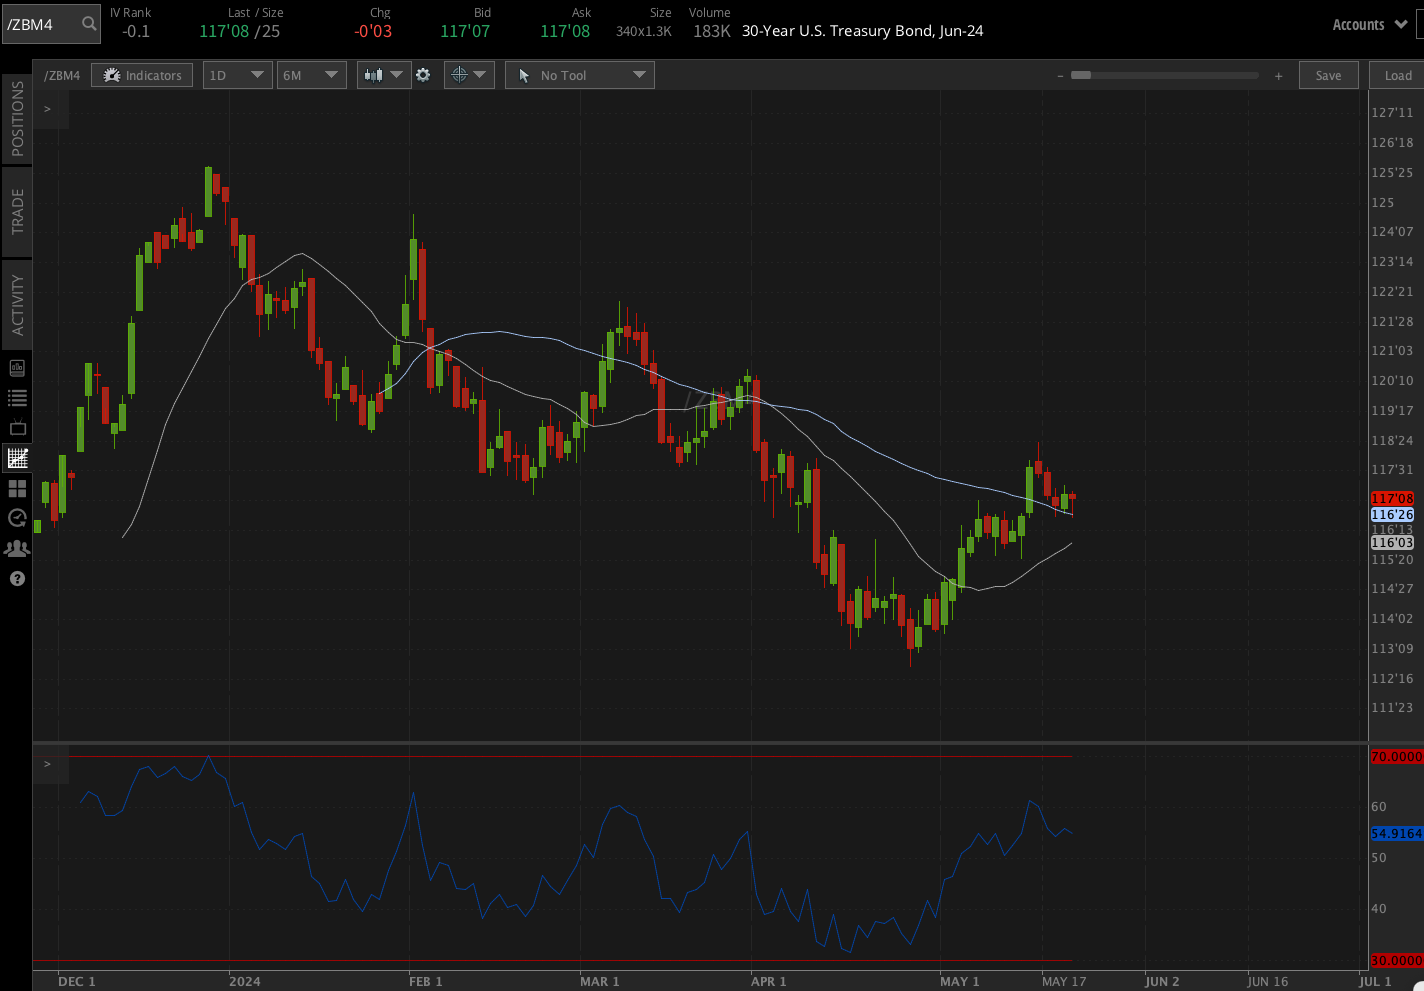This screenshot has height=991, width=1424.
Task: Switch to the TRADE side tab
Action: tap(17, 212)
